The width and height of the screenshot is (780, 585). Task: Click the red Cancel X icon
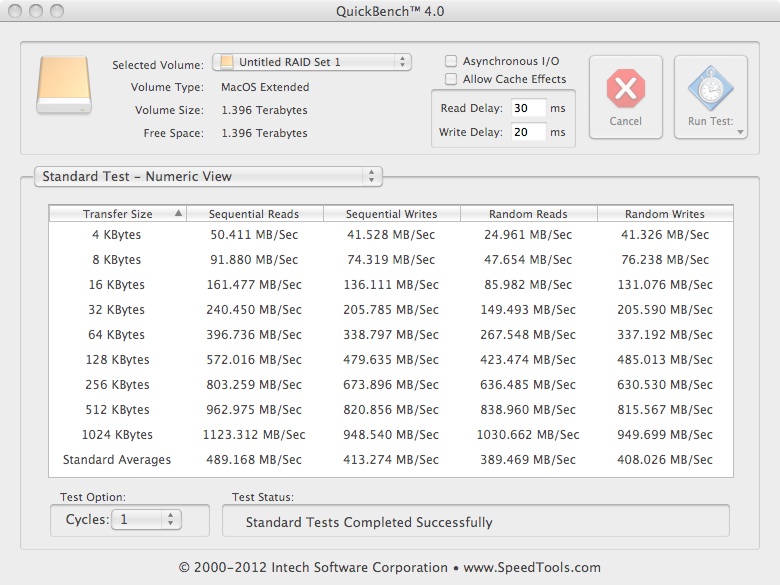click(x=626, y=89)
